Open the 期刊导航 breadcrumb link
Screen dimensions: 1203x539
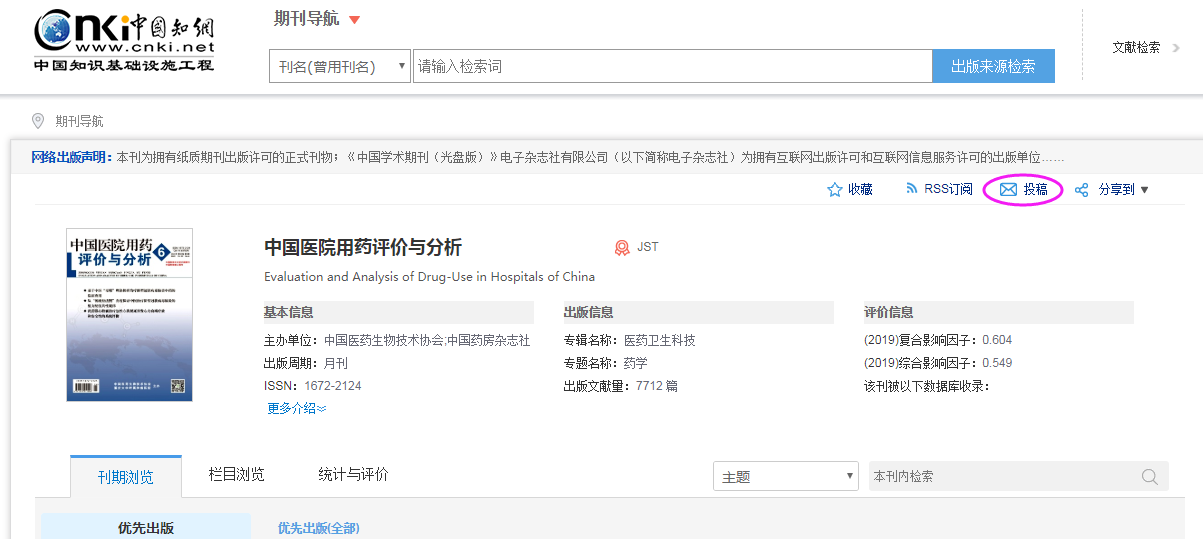click(x=79, y=122)
